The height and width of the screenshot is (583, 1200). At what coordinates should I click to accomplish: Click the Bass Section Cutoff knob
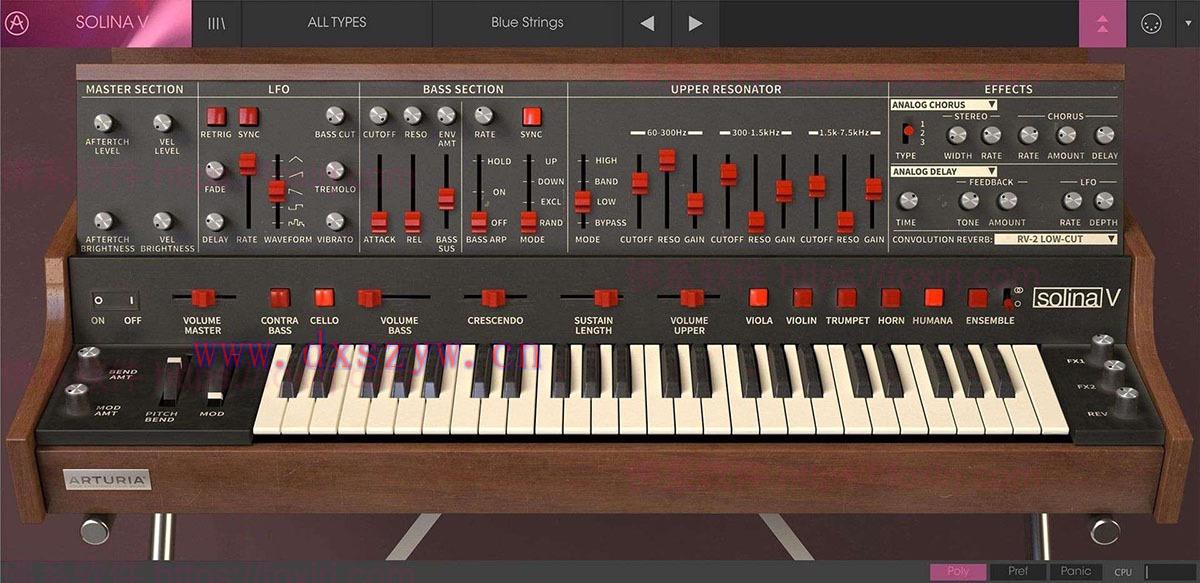coord(378,115)
